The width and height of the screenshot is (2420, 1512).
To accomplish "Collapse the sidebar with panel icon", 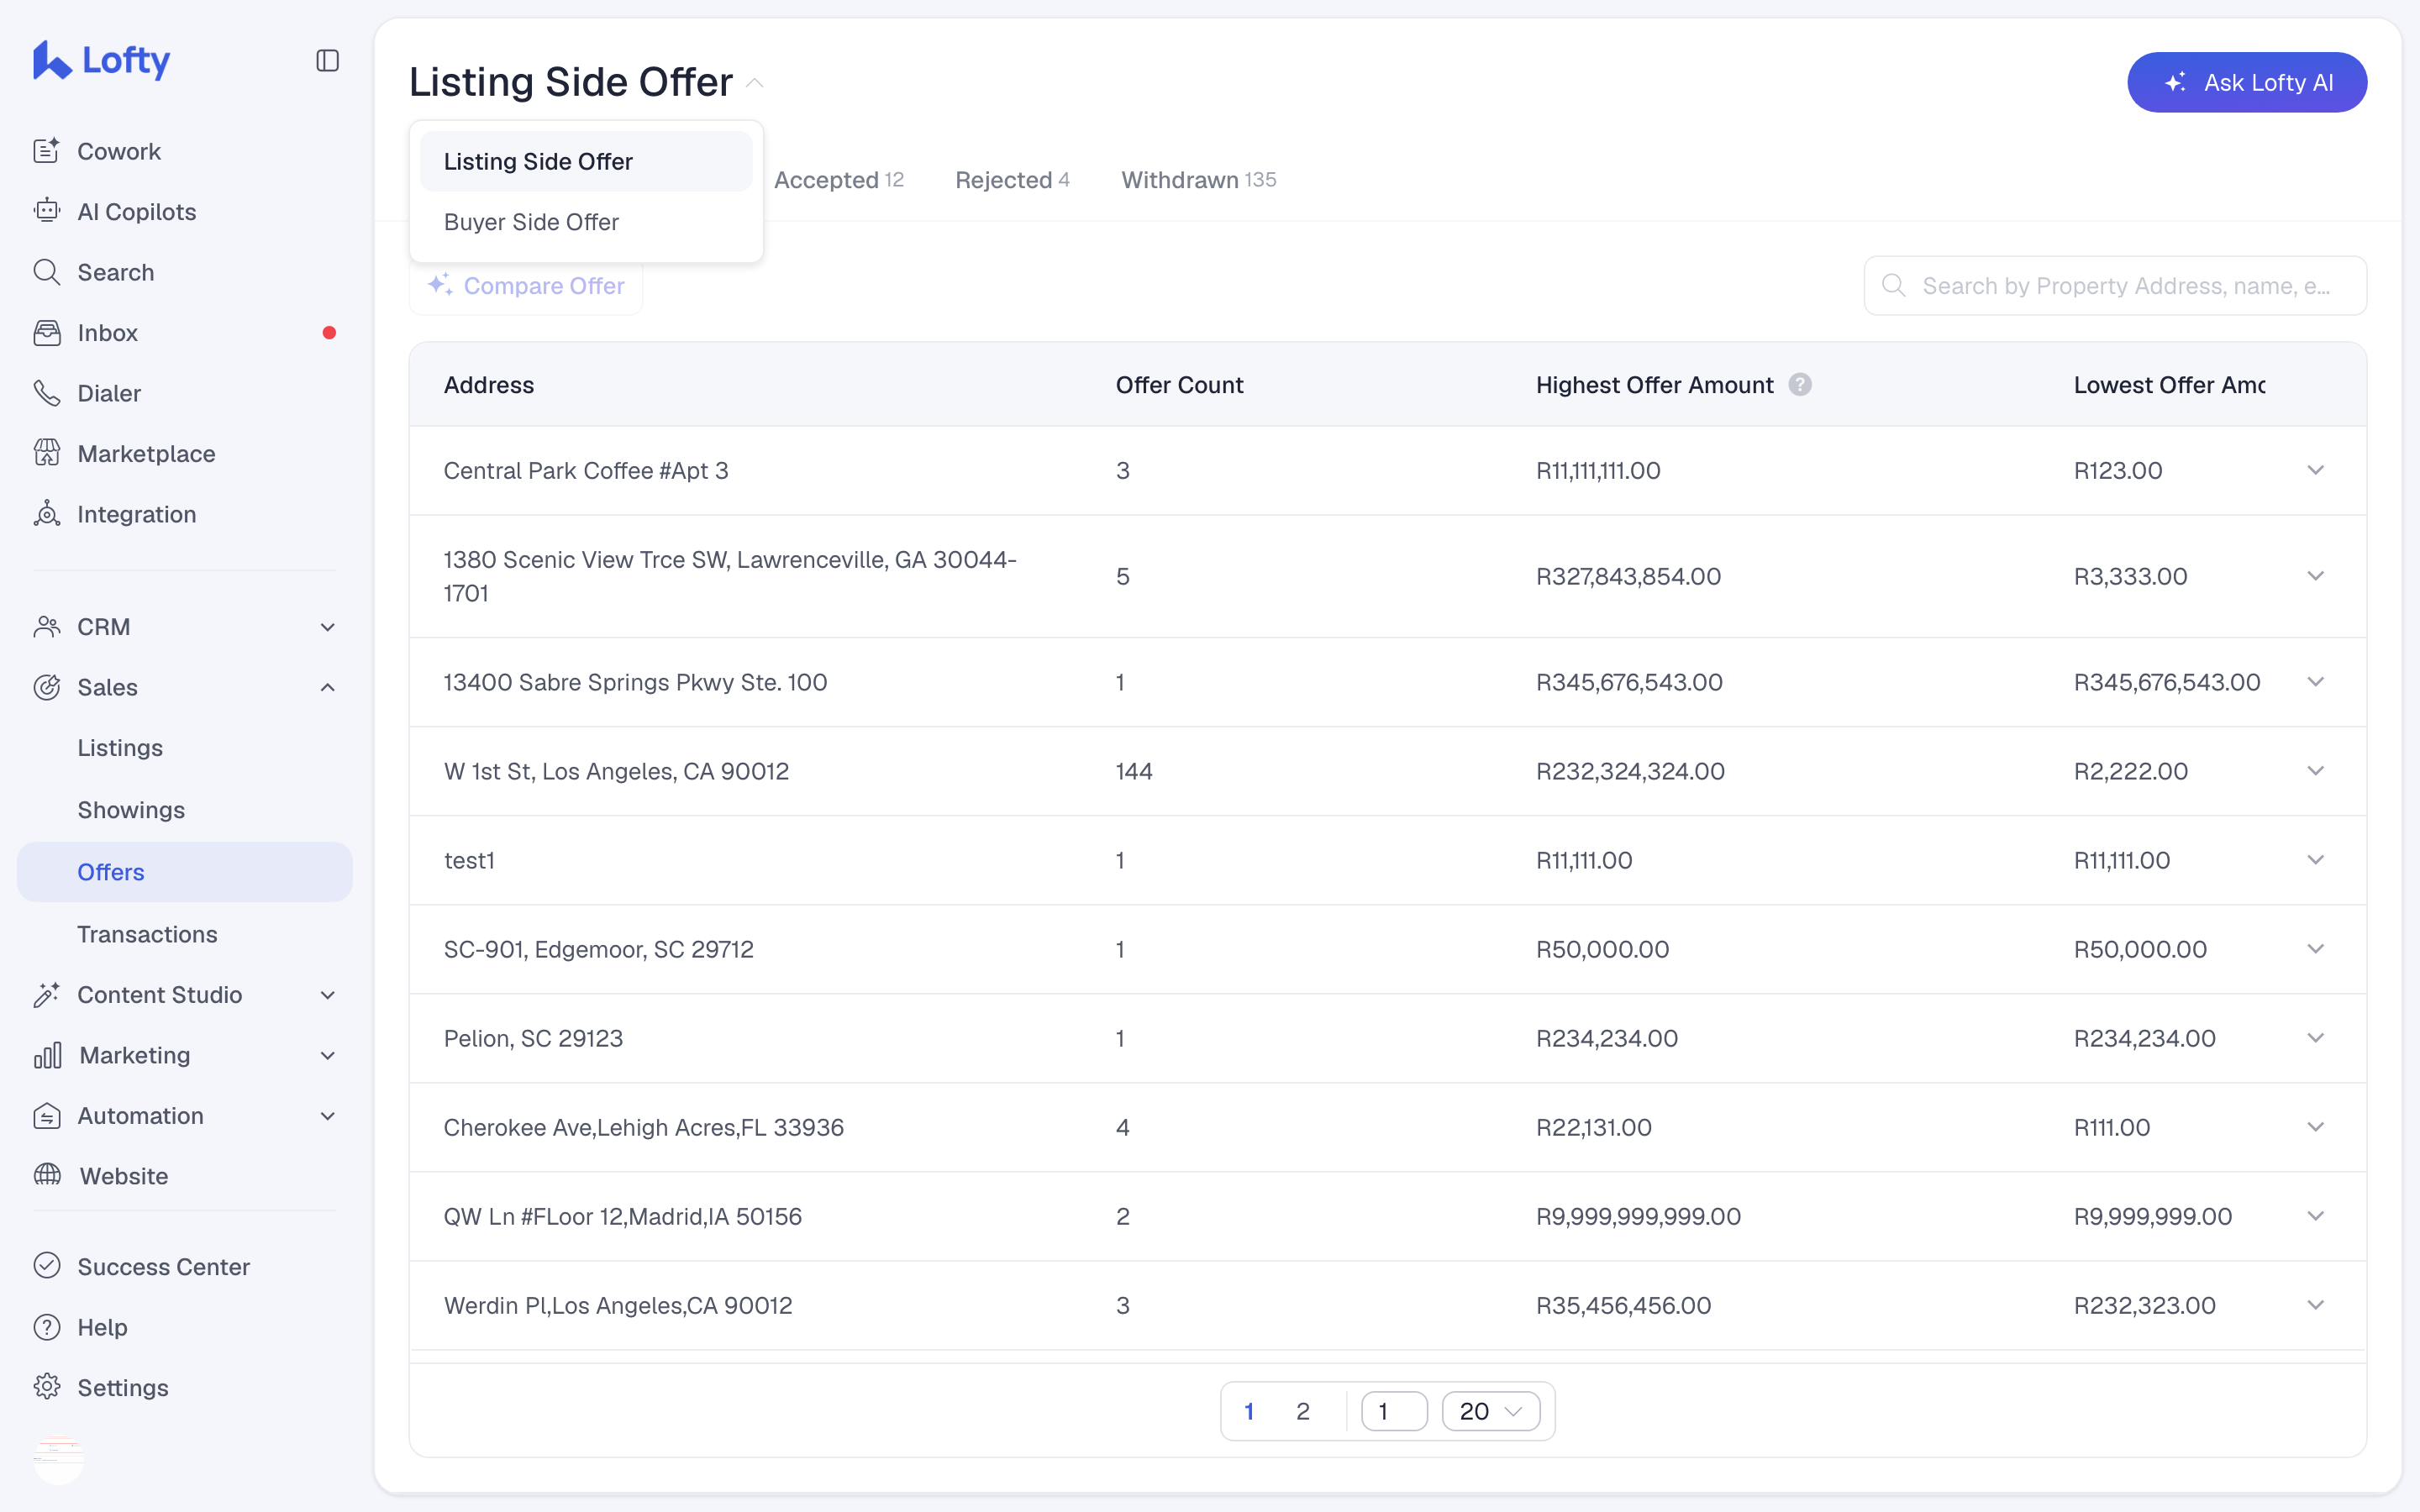I will (x=327, y=61).
